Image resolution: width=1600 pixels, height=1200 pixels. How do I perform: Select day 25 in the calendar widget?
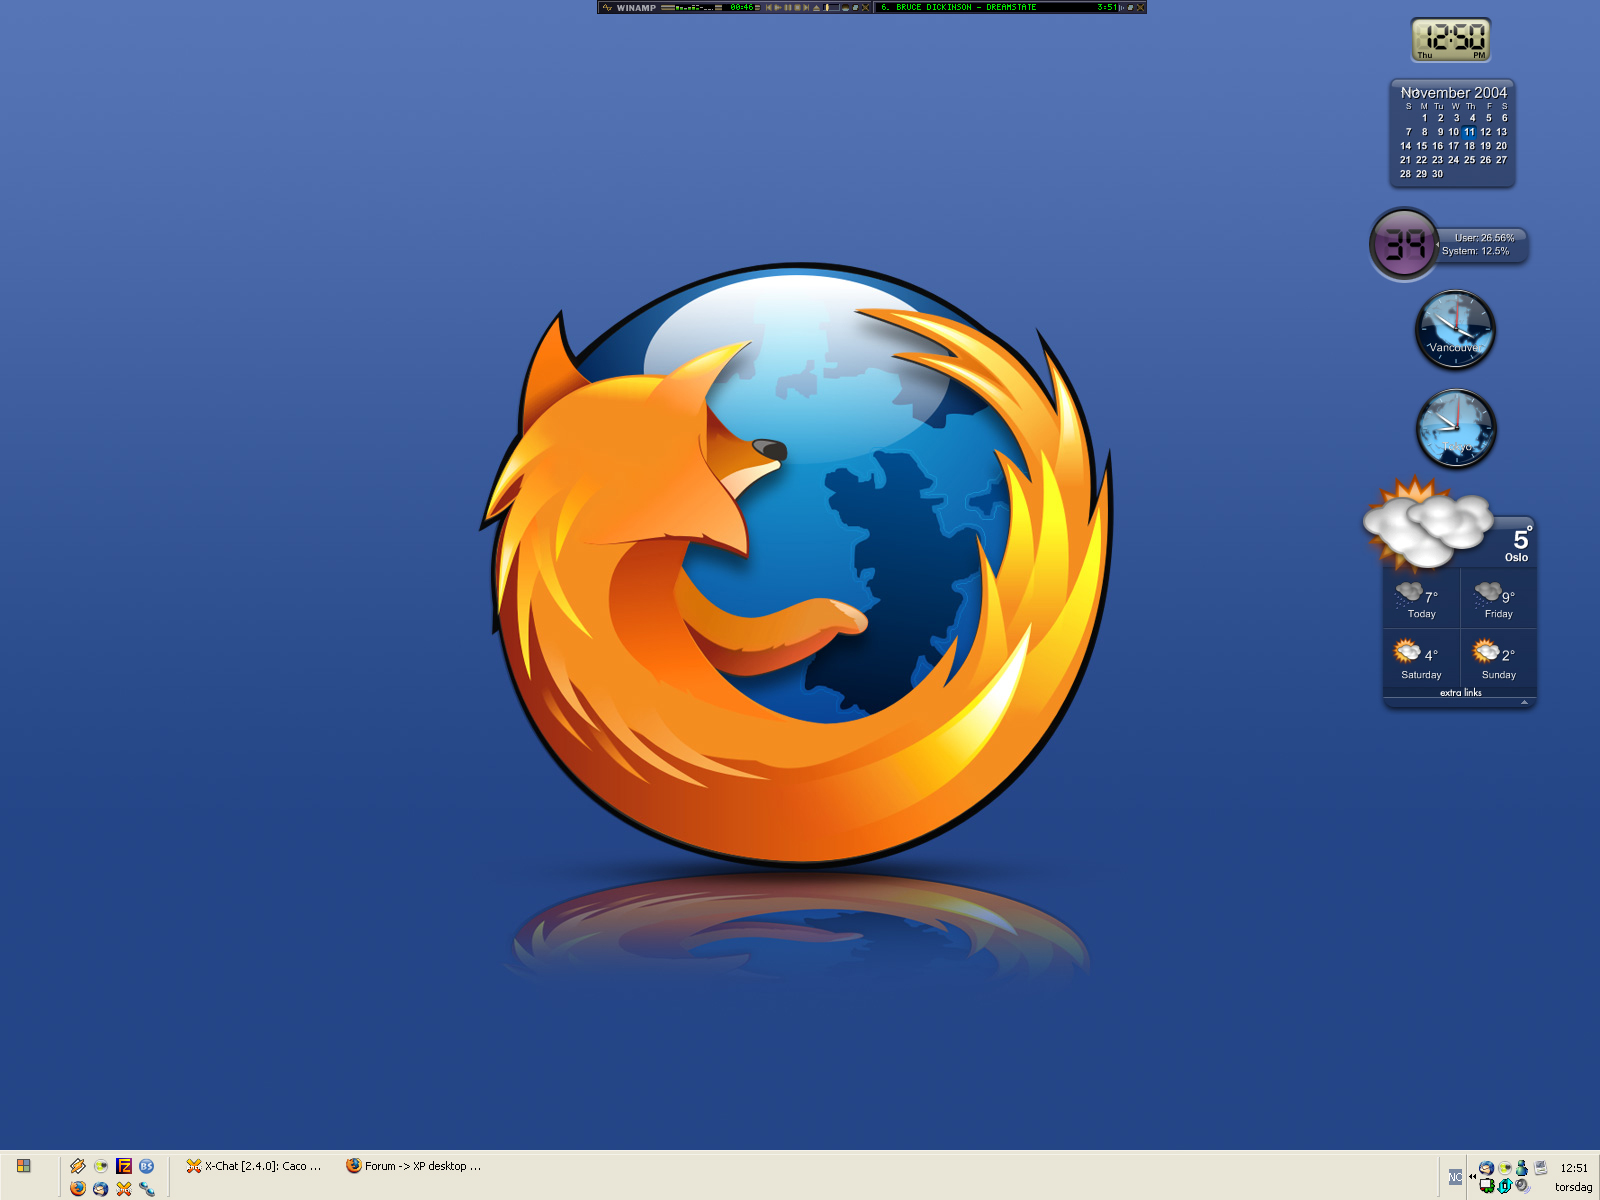point(1469,160)
